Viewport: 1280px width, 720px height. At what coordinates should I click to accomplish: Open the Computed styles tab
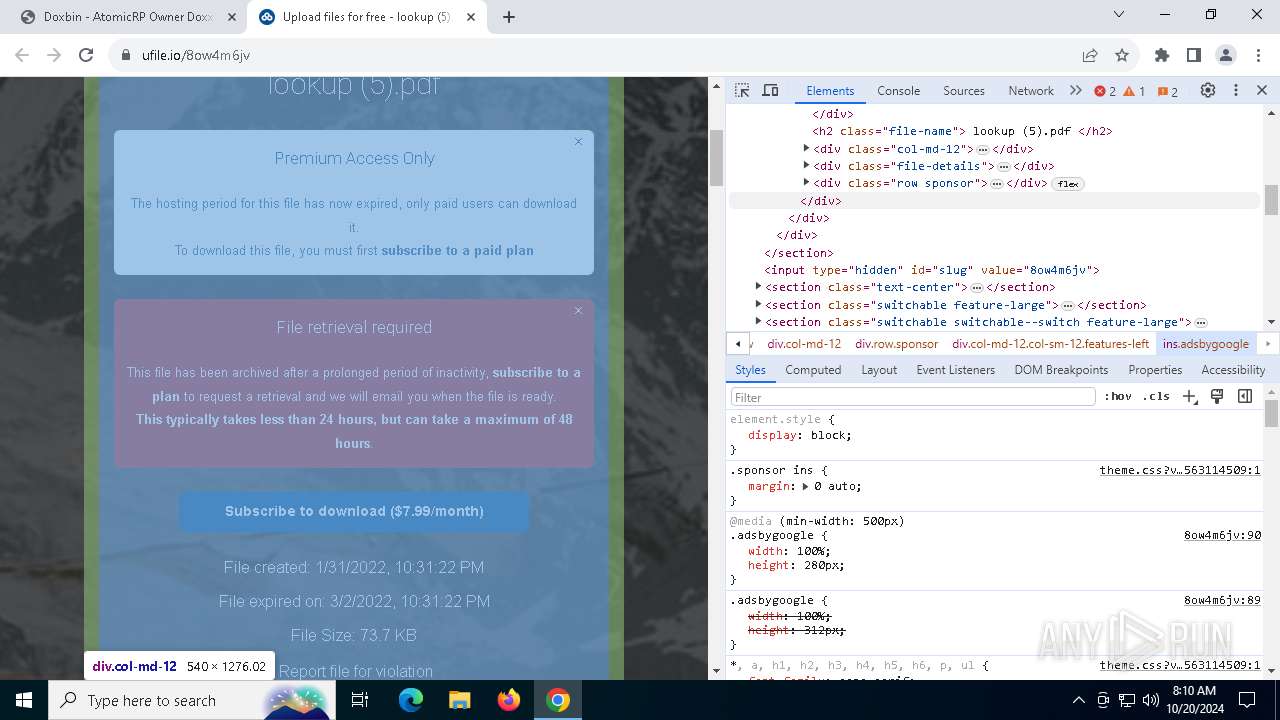(x=813, y=370)
